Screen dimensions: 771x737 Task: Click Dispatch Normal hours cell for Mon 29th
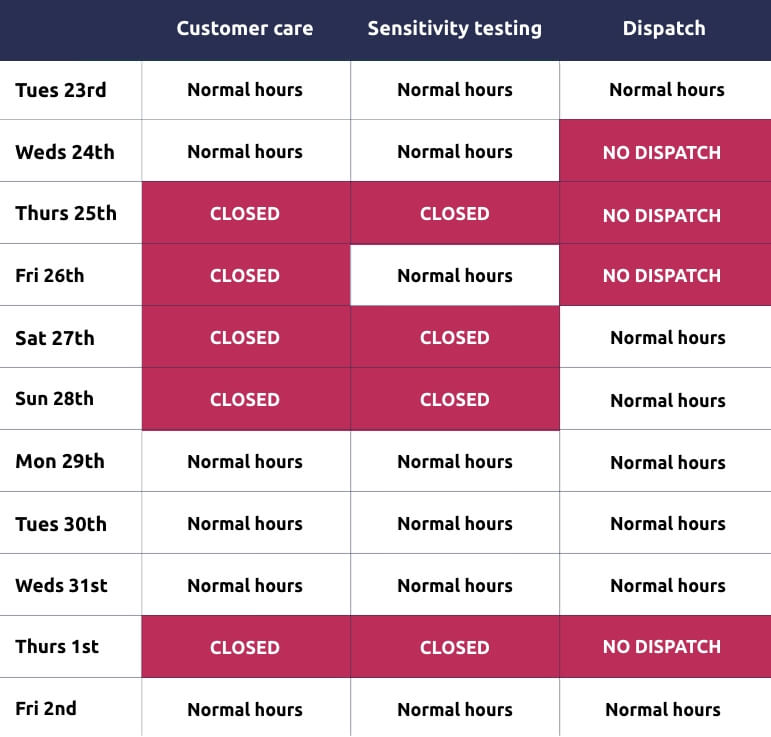click(667, 462)
